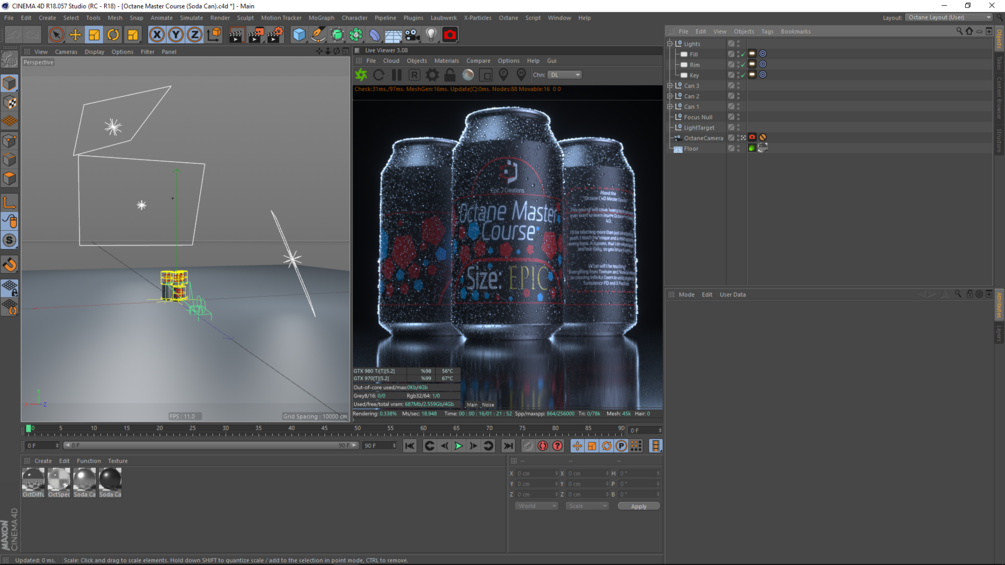Screen dimensions: 1005x565
Task: Pause the Live Viewer rendering
Action: (397, 75)
